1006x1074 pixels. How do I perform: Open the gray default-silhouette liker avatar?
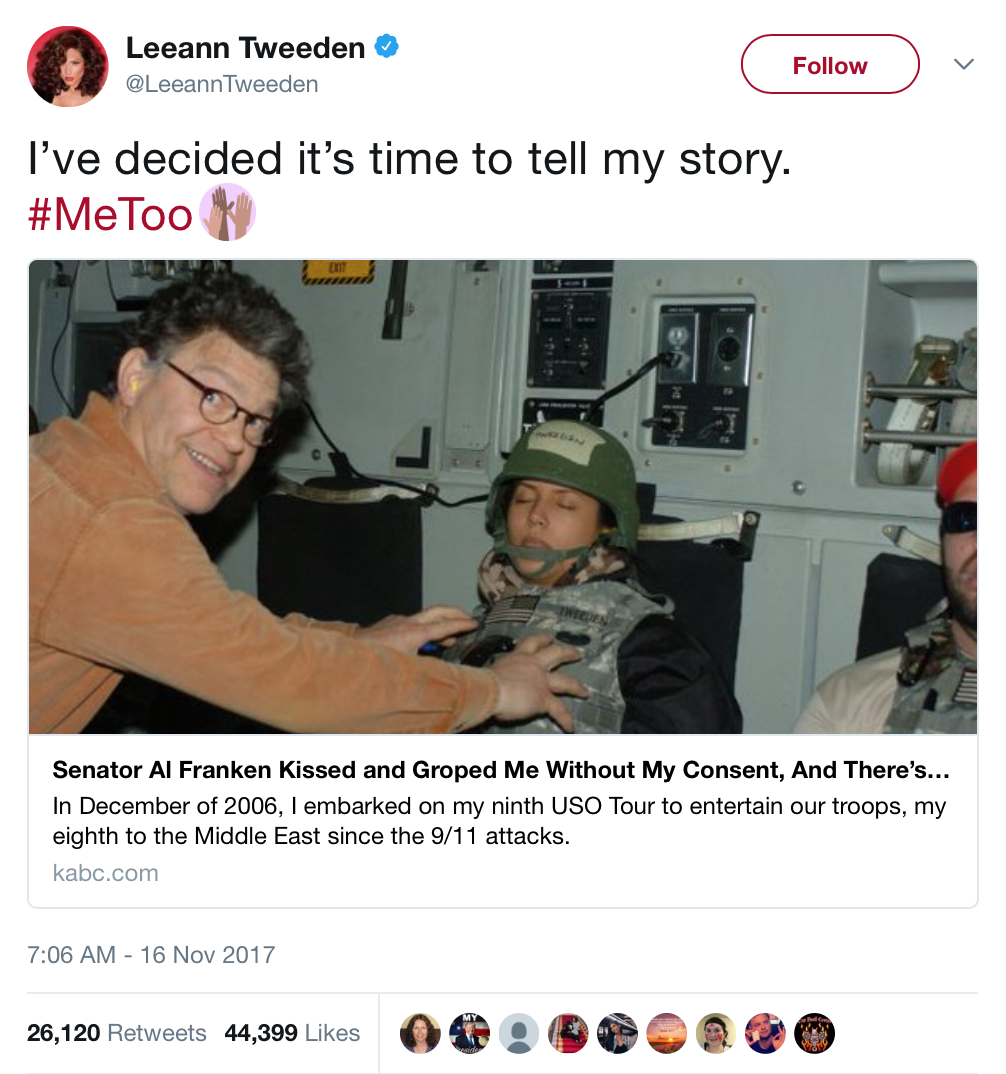pyautogui.click(x=518, y=1033)
